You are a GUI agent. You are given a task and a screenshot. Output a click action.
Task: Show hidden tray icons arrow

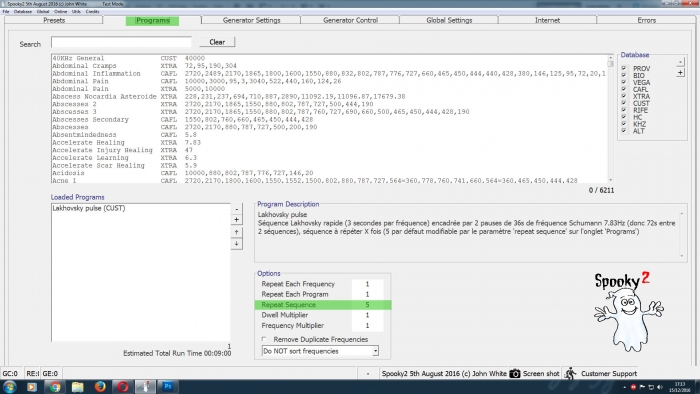(x=624, y=387)
